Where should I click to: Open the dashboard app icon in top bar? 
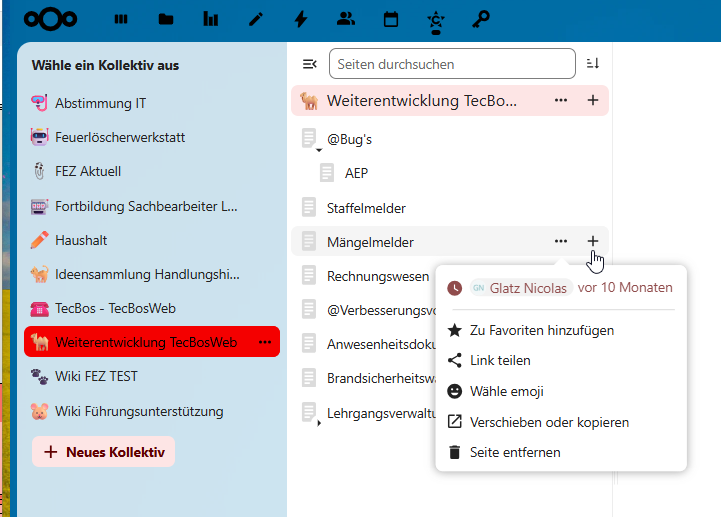point(121,19)
